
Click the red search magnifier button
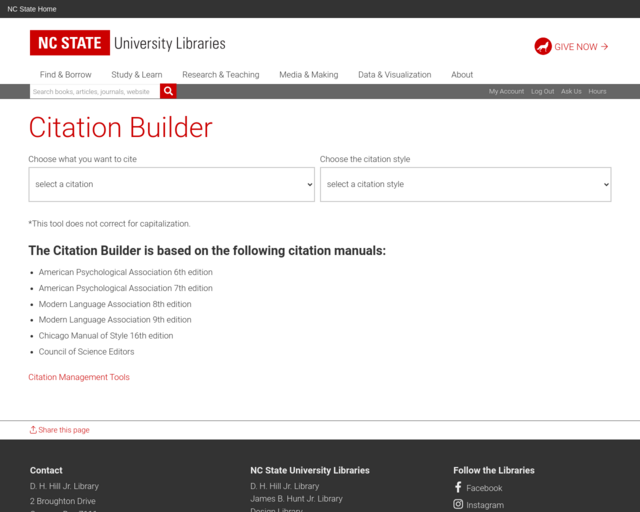tap(168, 91)
